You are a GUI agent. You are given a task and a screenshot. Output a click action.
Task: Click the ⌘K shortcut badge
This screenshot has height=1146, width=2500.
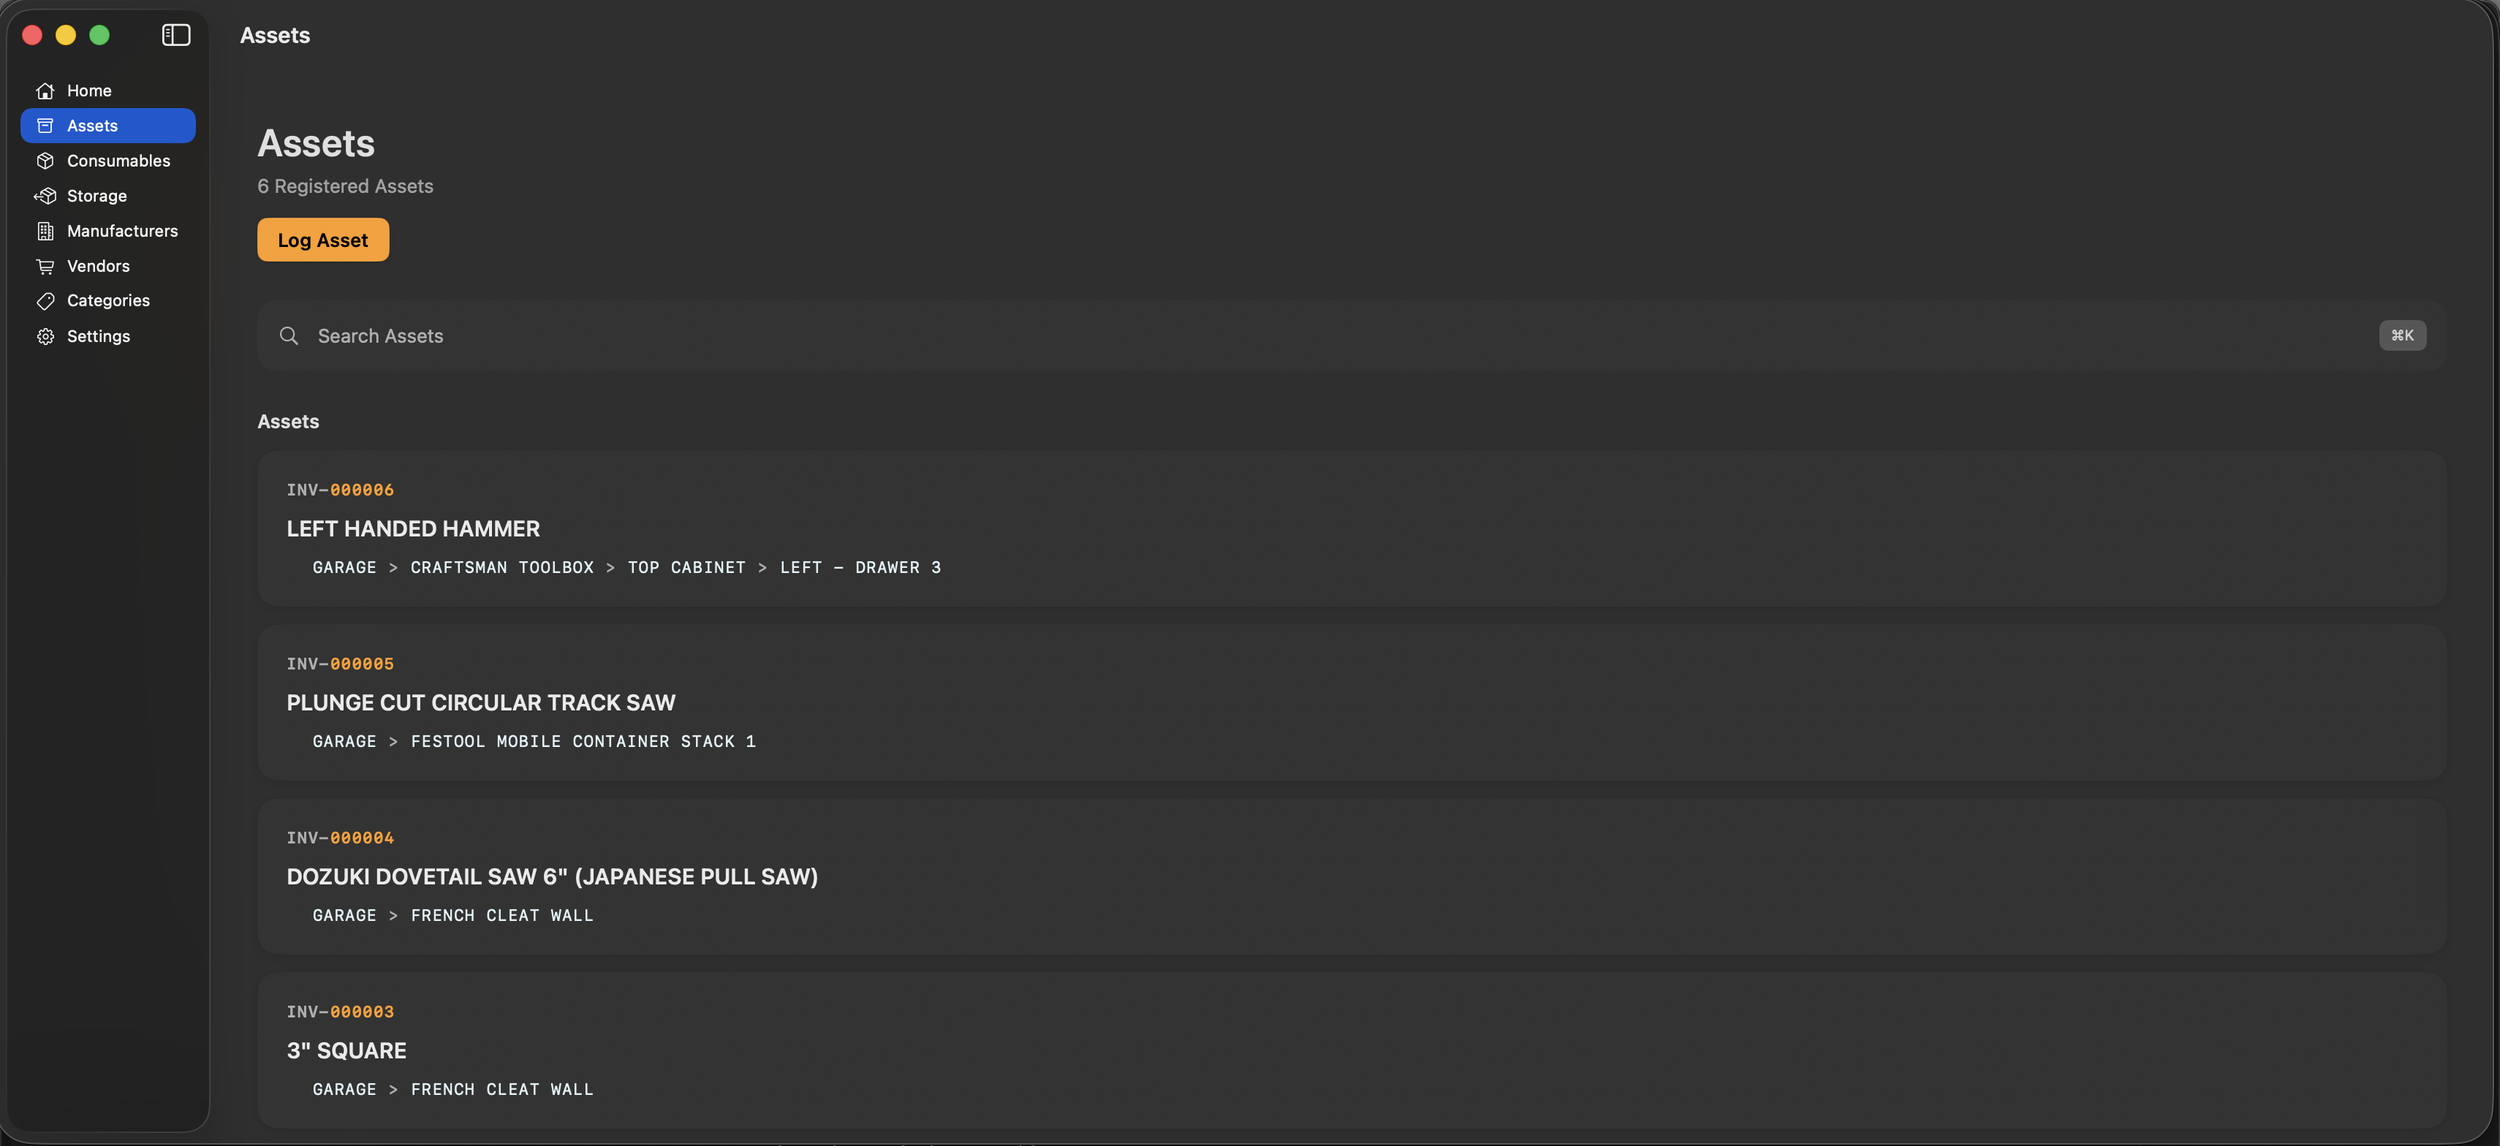coord(2402,336)
